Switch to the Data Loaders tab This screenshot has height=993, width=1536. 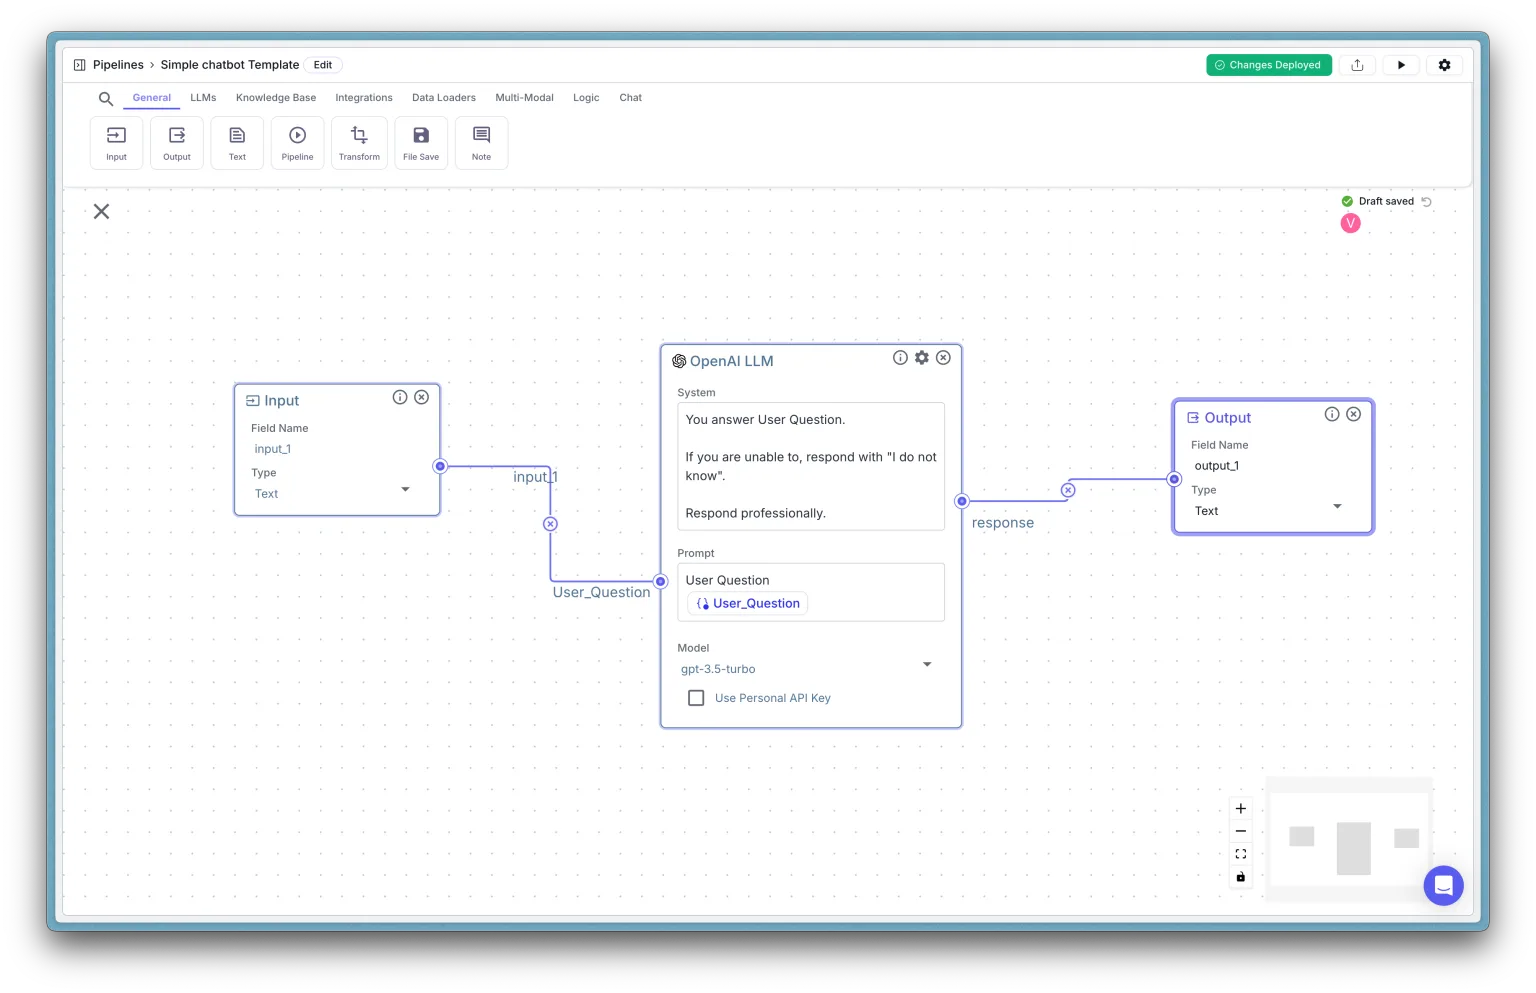click(444, 98)
